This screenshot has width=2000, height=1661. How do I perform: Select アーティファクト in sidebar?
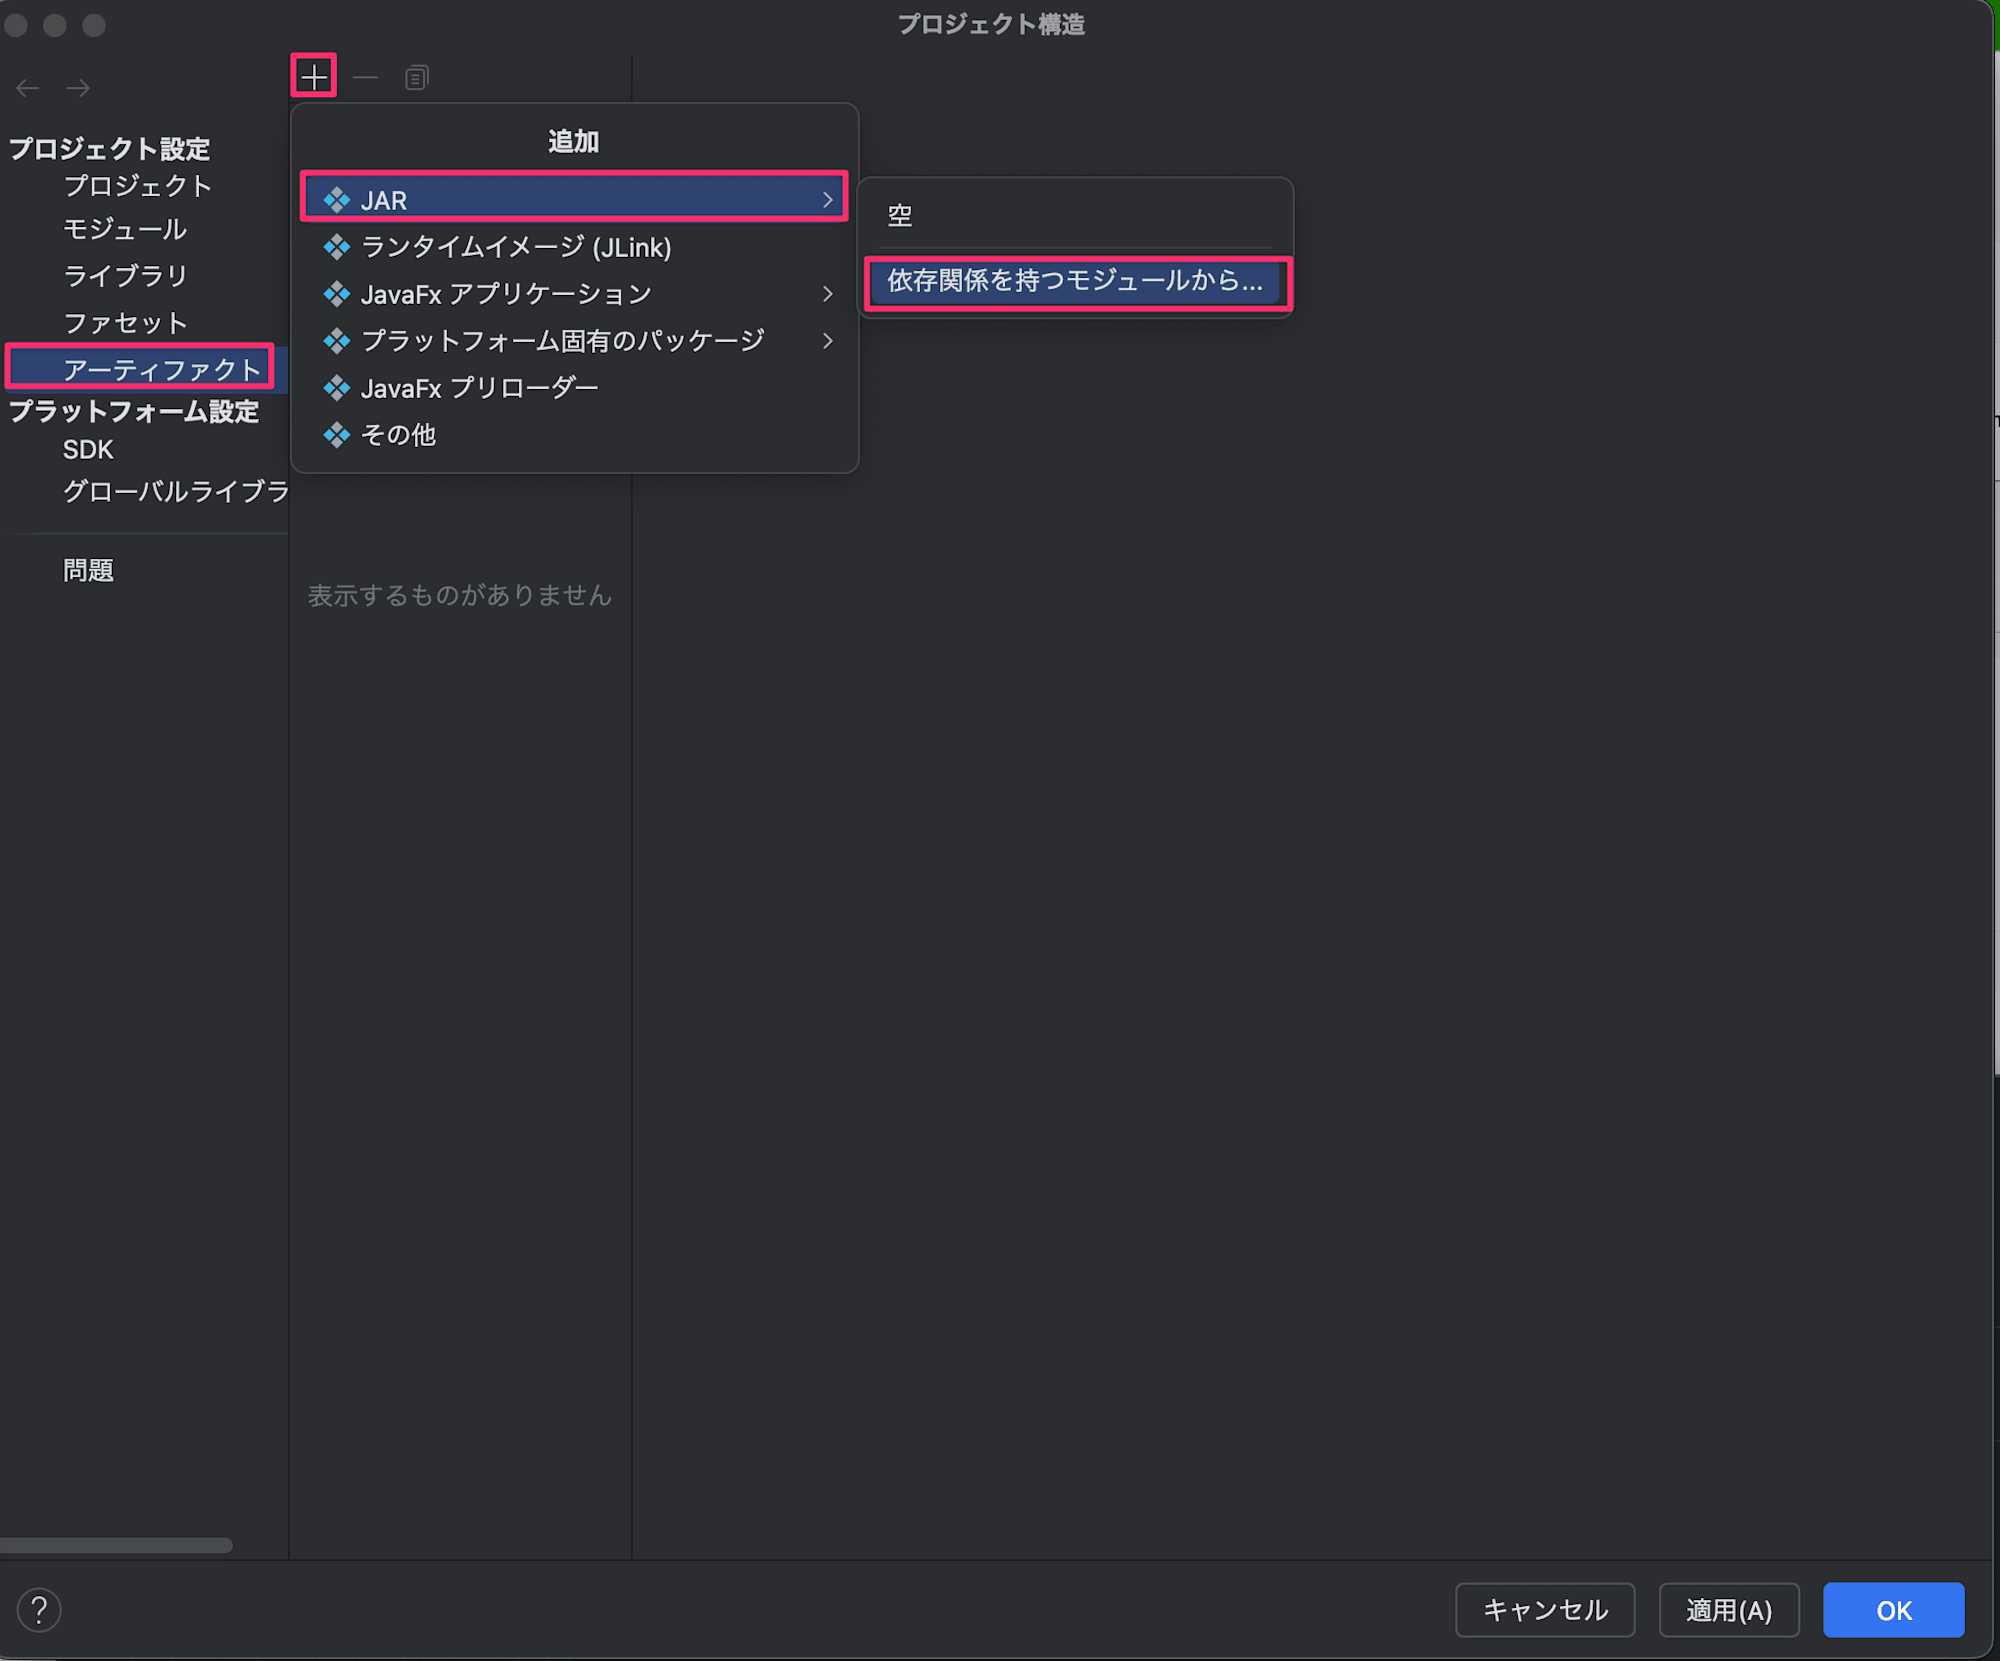click(x=144, y=369)
